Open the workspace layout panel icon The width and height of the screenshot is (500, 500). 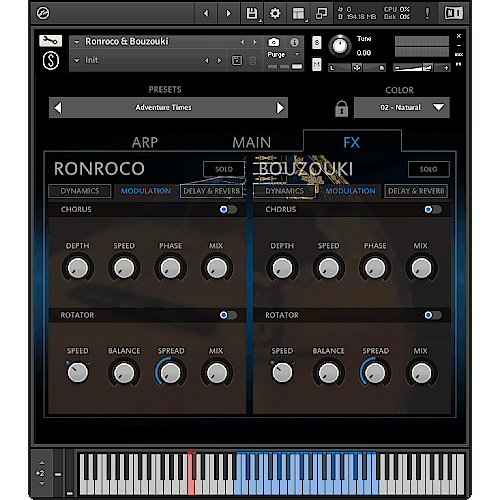pyautogui.click(x=298, y=13)
